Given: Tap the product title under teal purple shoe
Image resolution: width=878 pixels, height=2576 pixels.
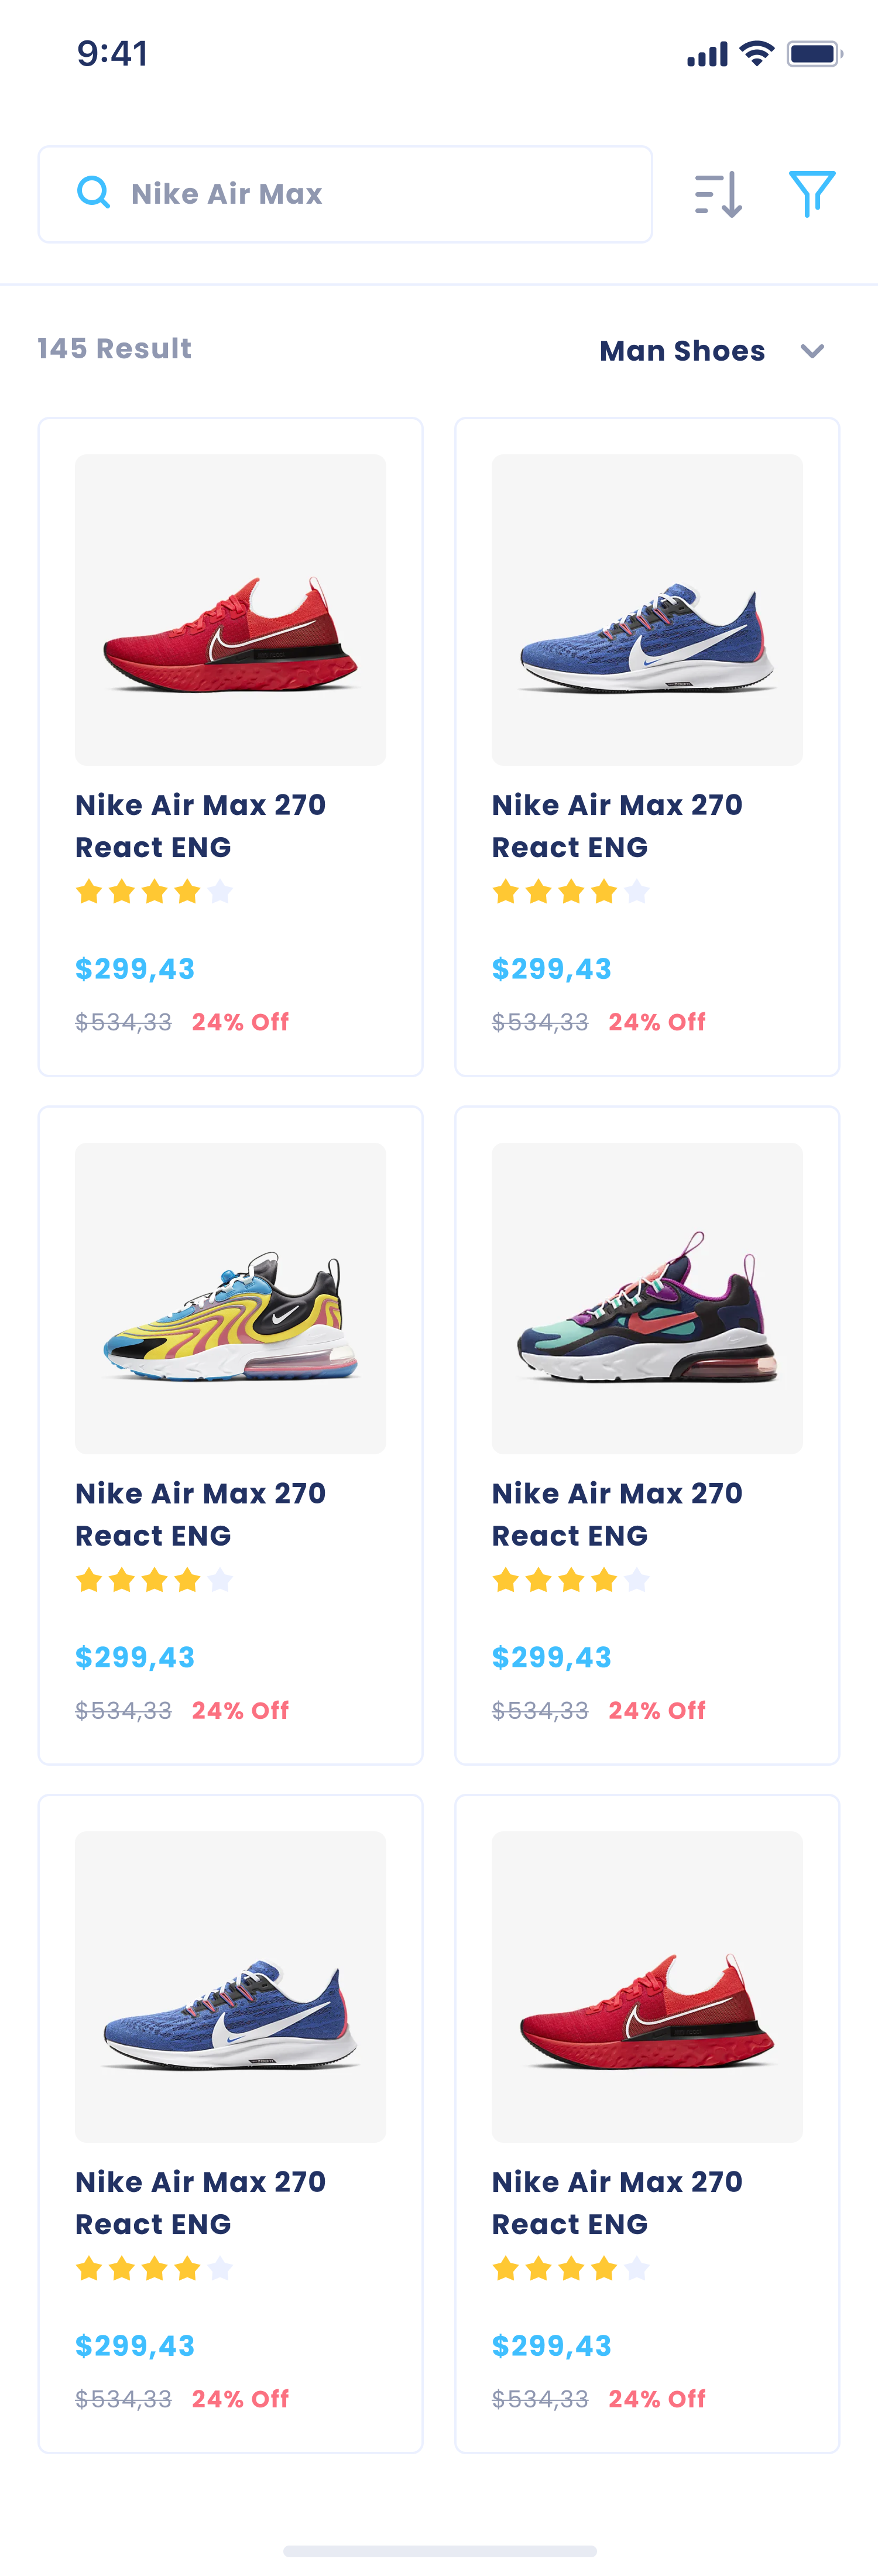Looking at the screenshot, I should coord(617,1514).
